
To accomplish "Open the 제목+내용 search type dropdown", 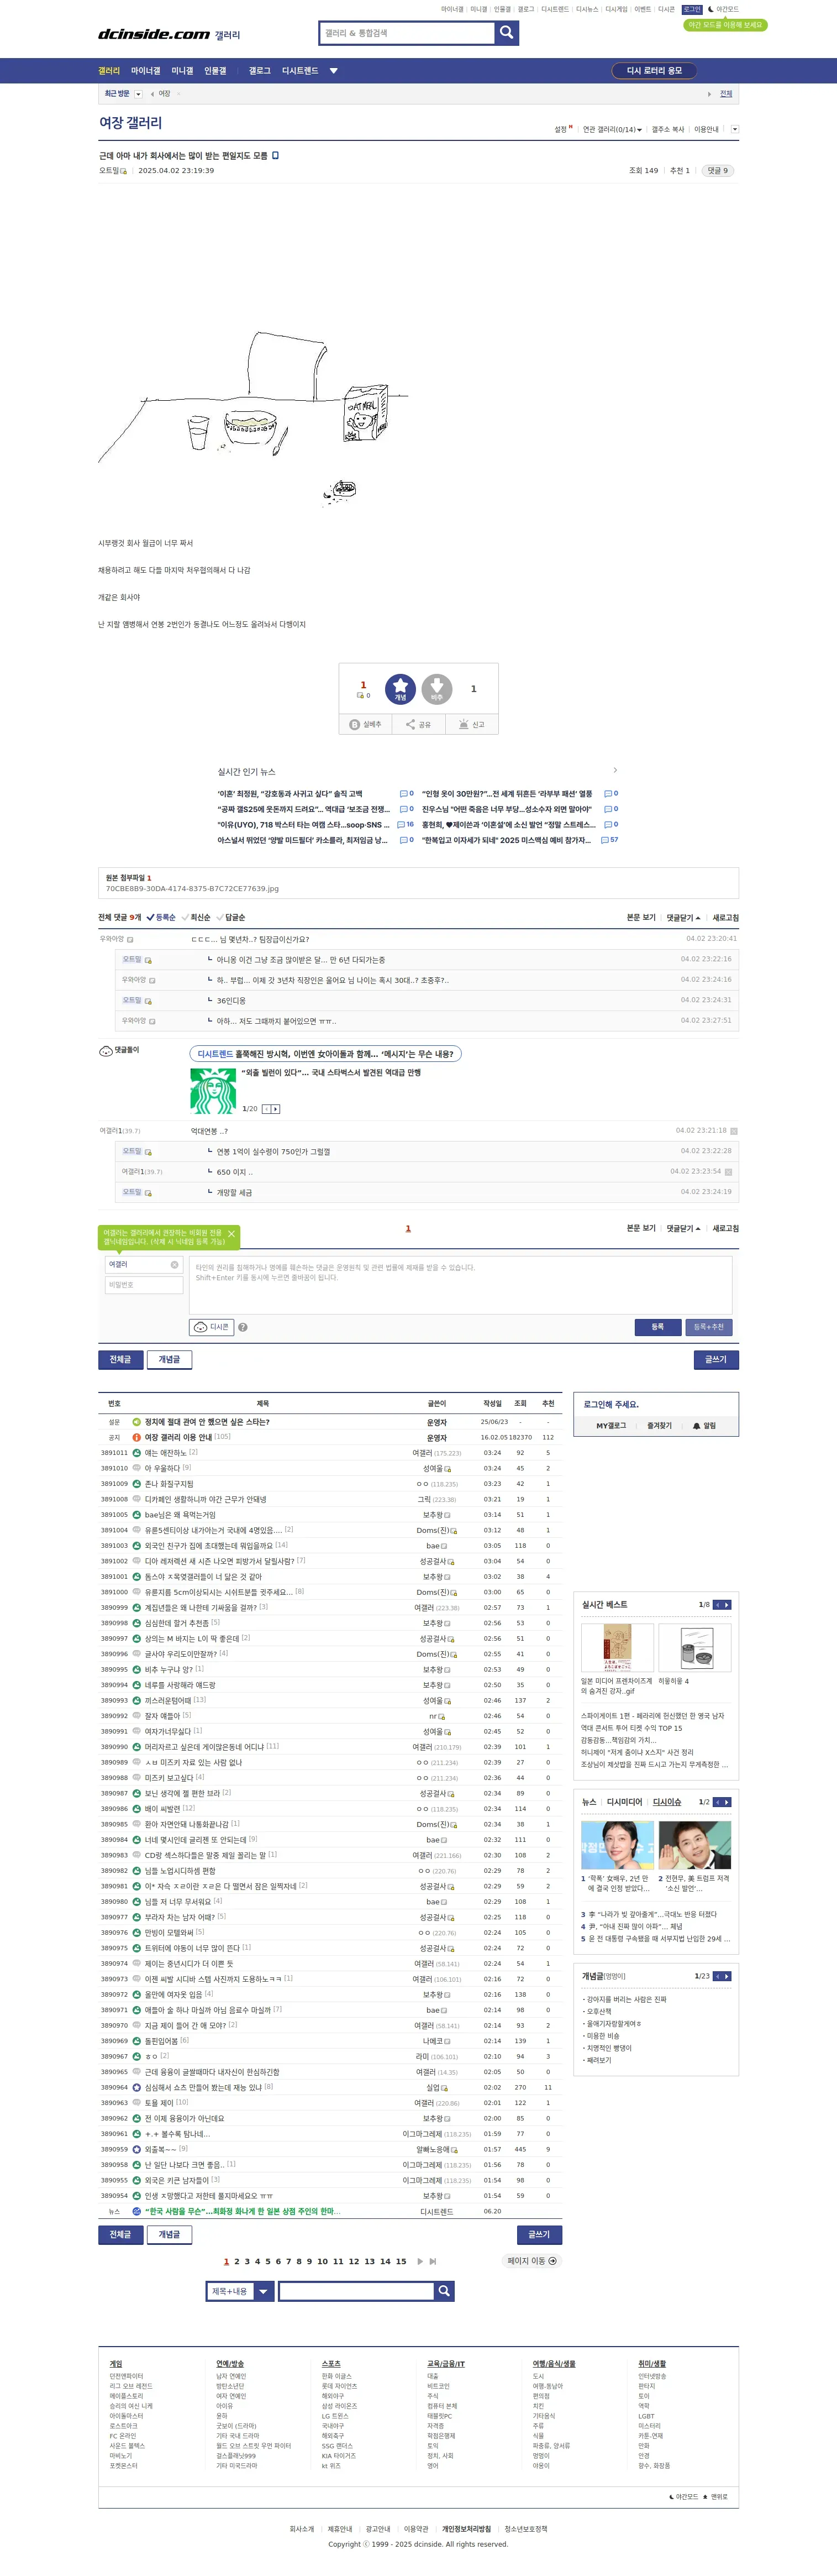I will click(240, 2290).
